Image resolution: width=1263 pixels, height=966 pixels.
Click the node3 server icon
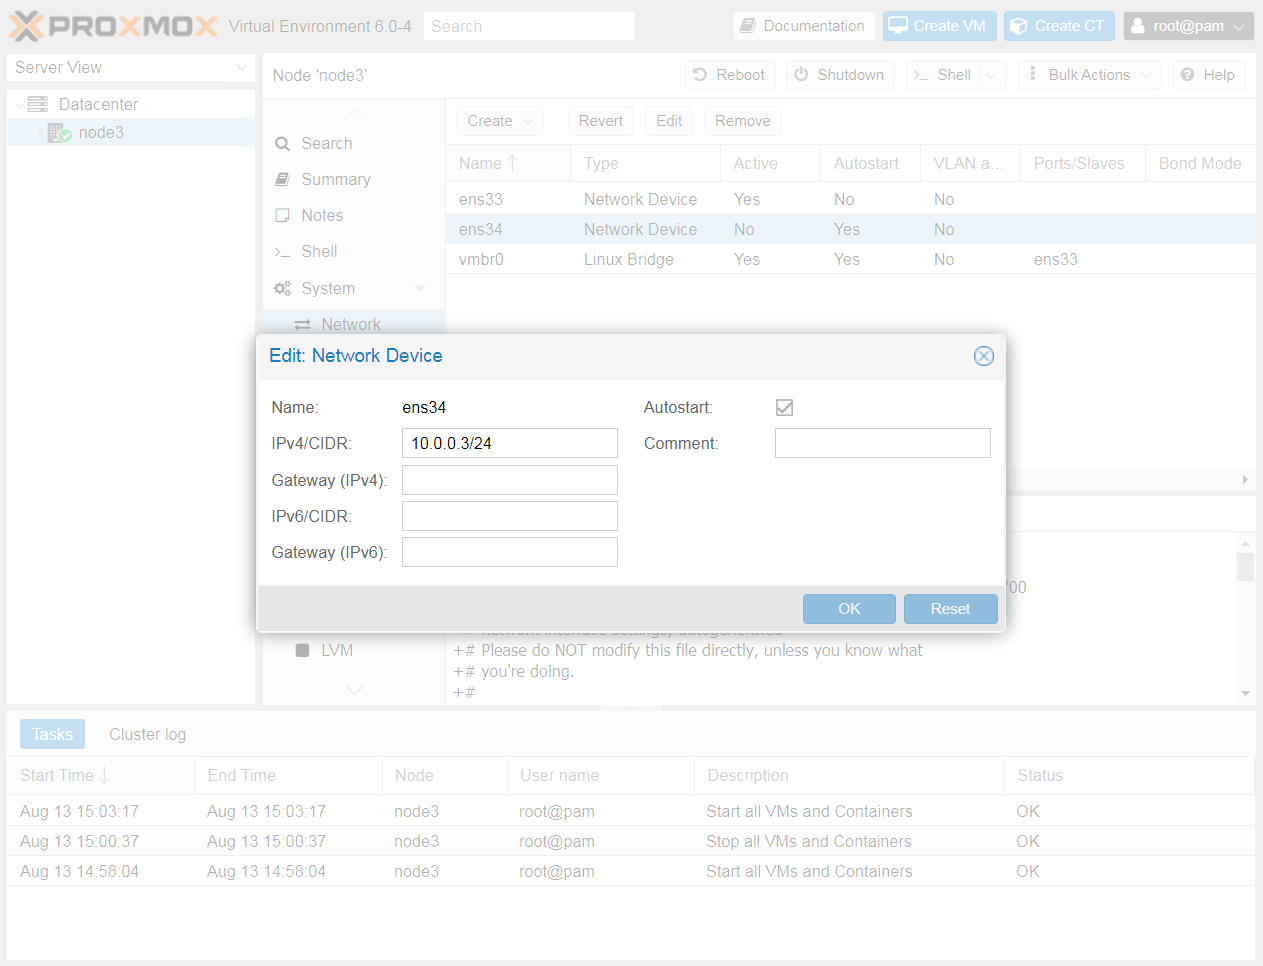pyautogui.click(x=59, y=133)
